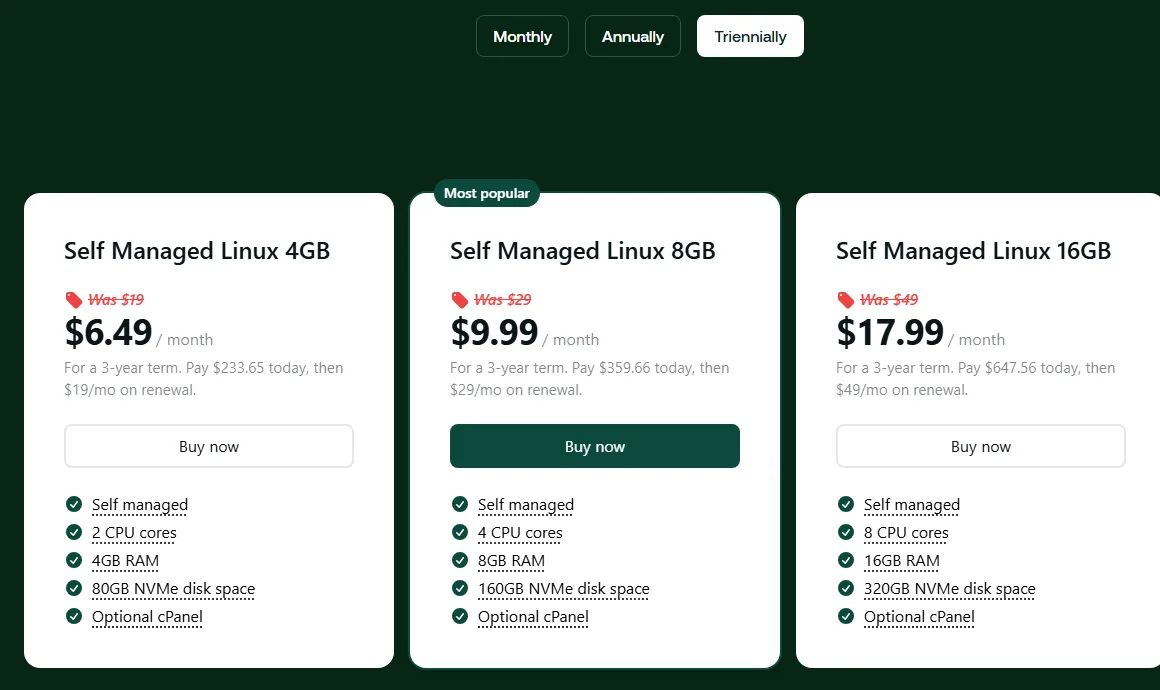The height and width of the screenshot is (690, 1160).
Task: Click the checkmark icon next to 8GB RAM
Action: [460, 560]
